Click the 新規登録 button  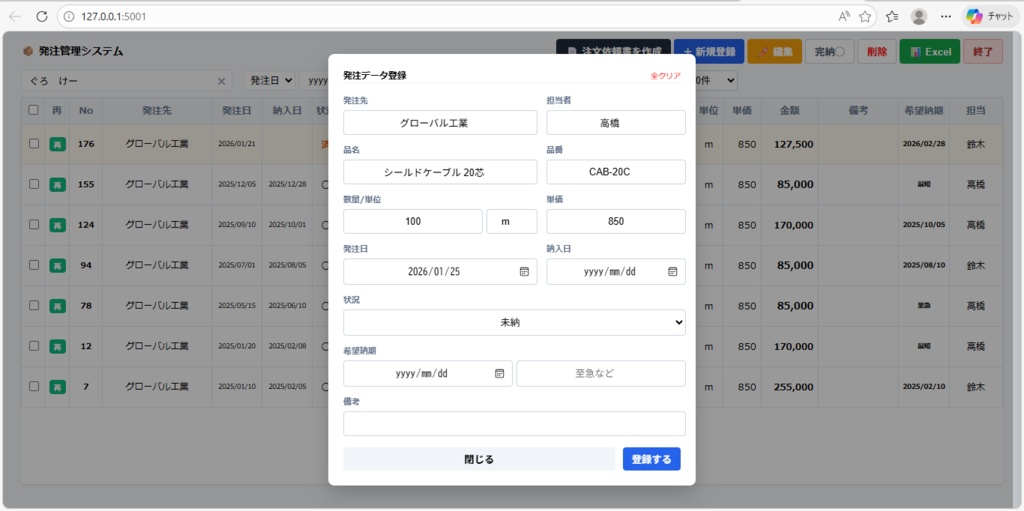pyautogui.click(x=709, y=52)
